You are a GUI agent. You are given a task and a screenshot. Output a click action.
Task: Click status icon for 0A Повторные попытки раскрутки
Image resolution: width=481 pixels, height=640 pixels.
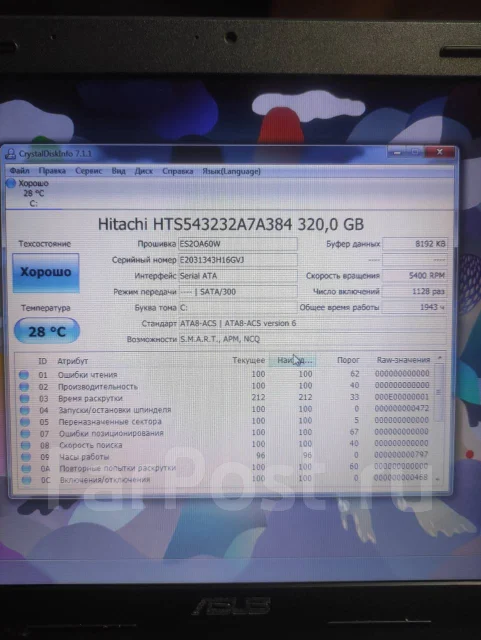tap(26, 468)
